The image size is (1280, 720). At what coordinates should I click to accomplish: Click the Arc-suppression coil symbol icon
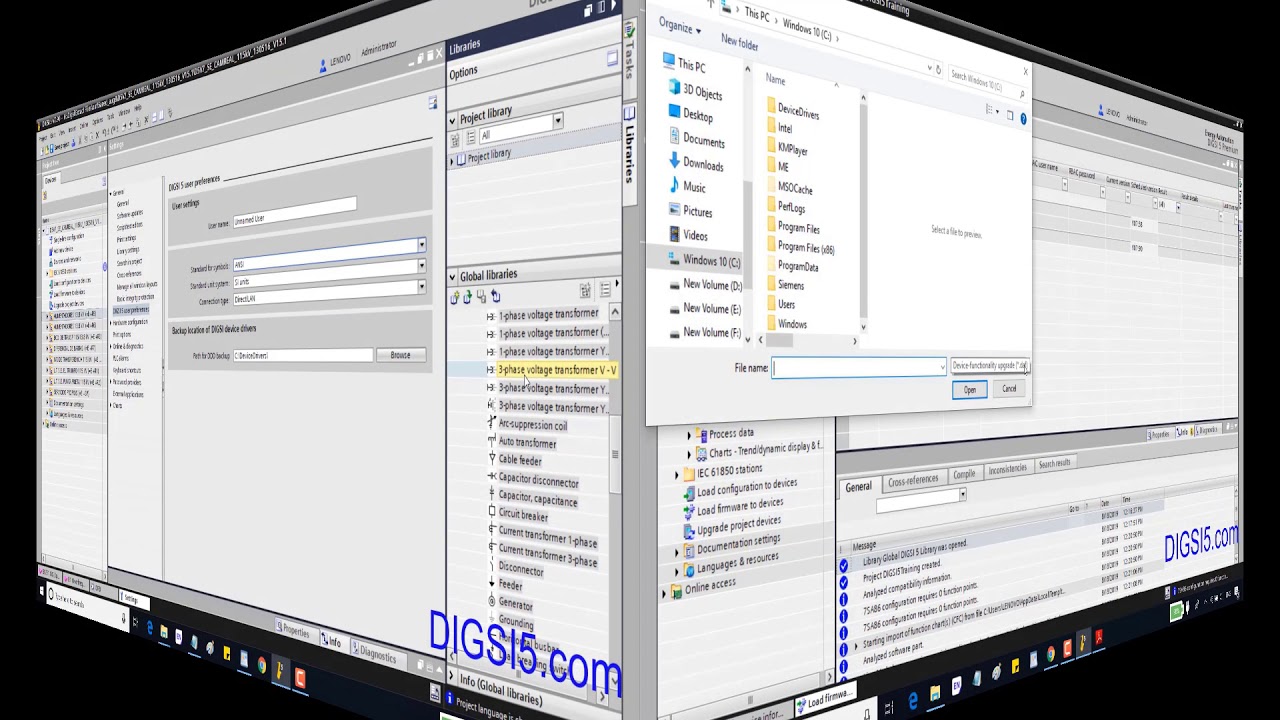[x=491, y=424]
